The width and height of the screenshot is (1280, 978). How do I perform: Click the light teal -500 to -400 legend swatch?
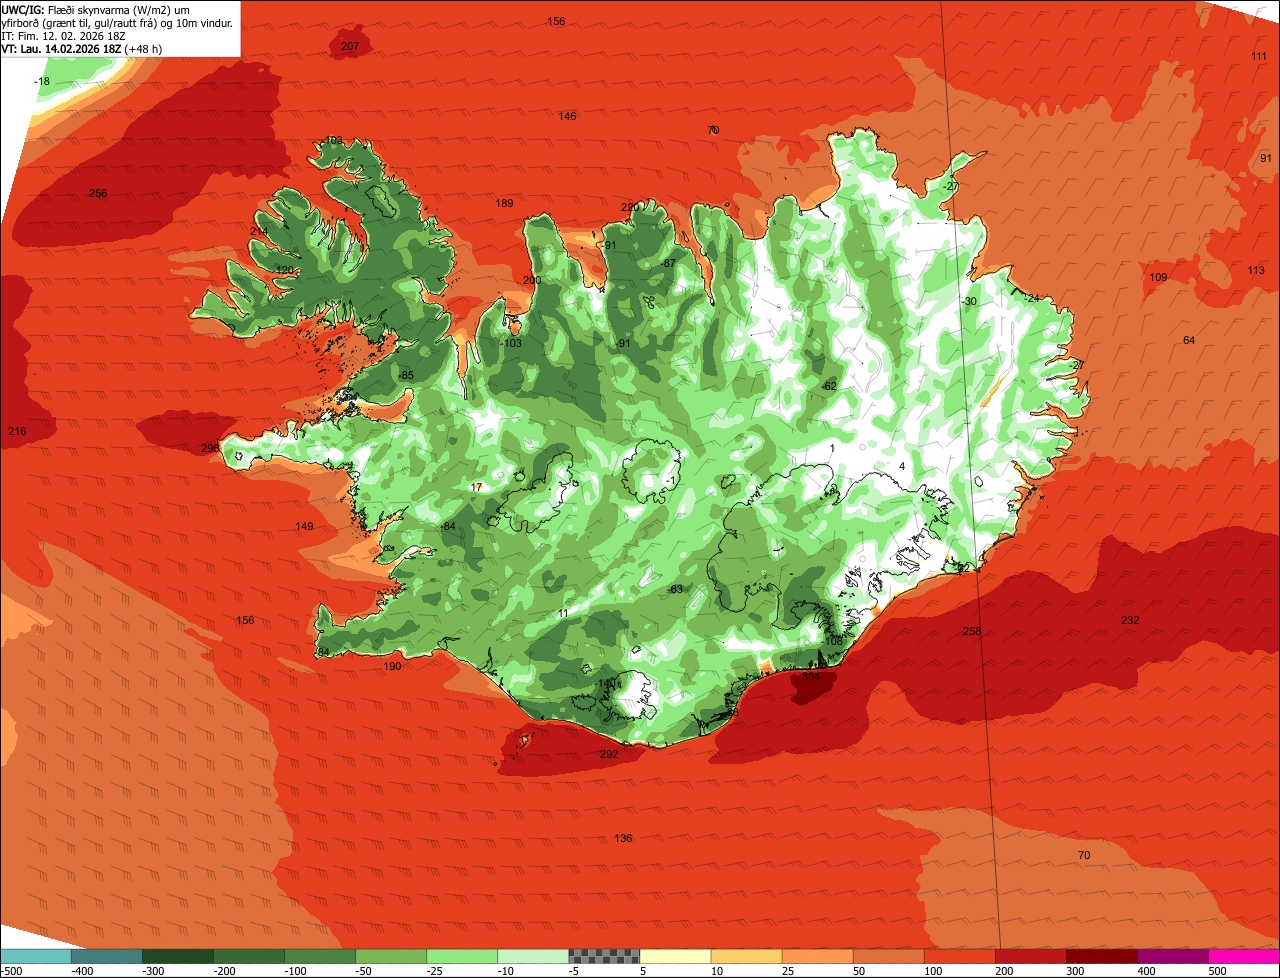click(x=36, y=956)
